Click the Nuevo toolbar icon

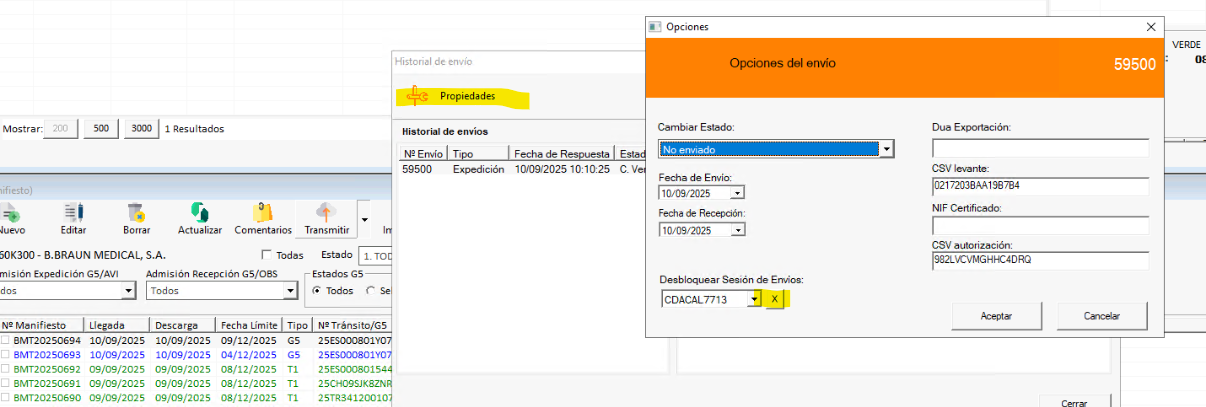[x=12, y=212]
